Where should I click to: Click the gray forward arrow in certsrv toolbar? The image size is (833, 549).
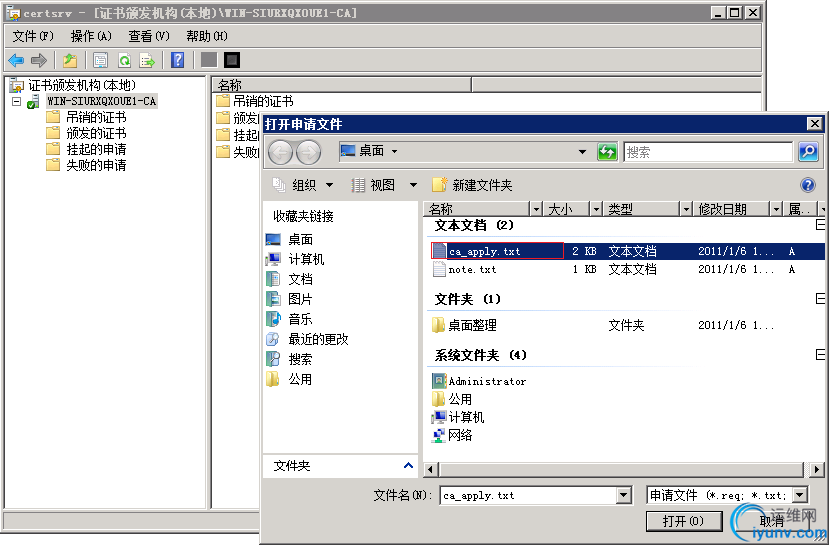39,61
